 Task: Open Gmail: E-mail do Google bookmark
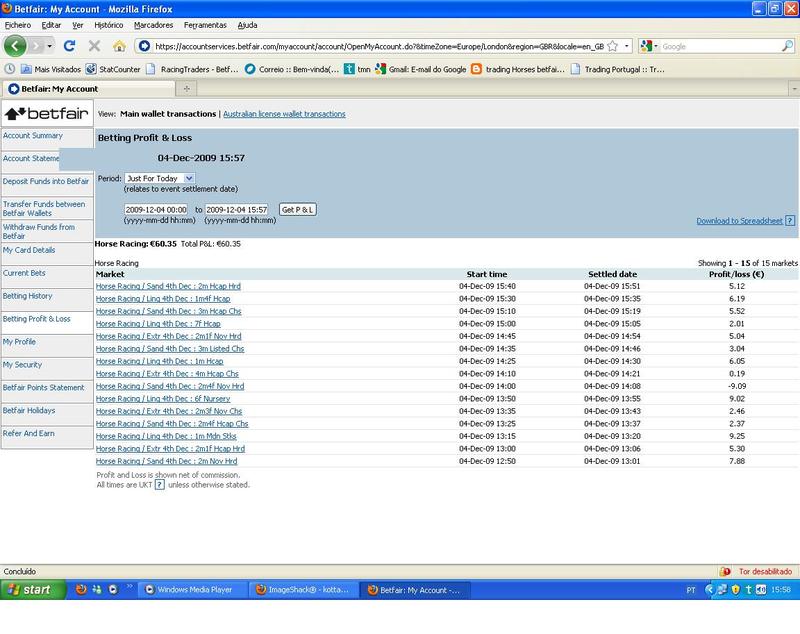tap(421, 69)
